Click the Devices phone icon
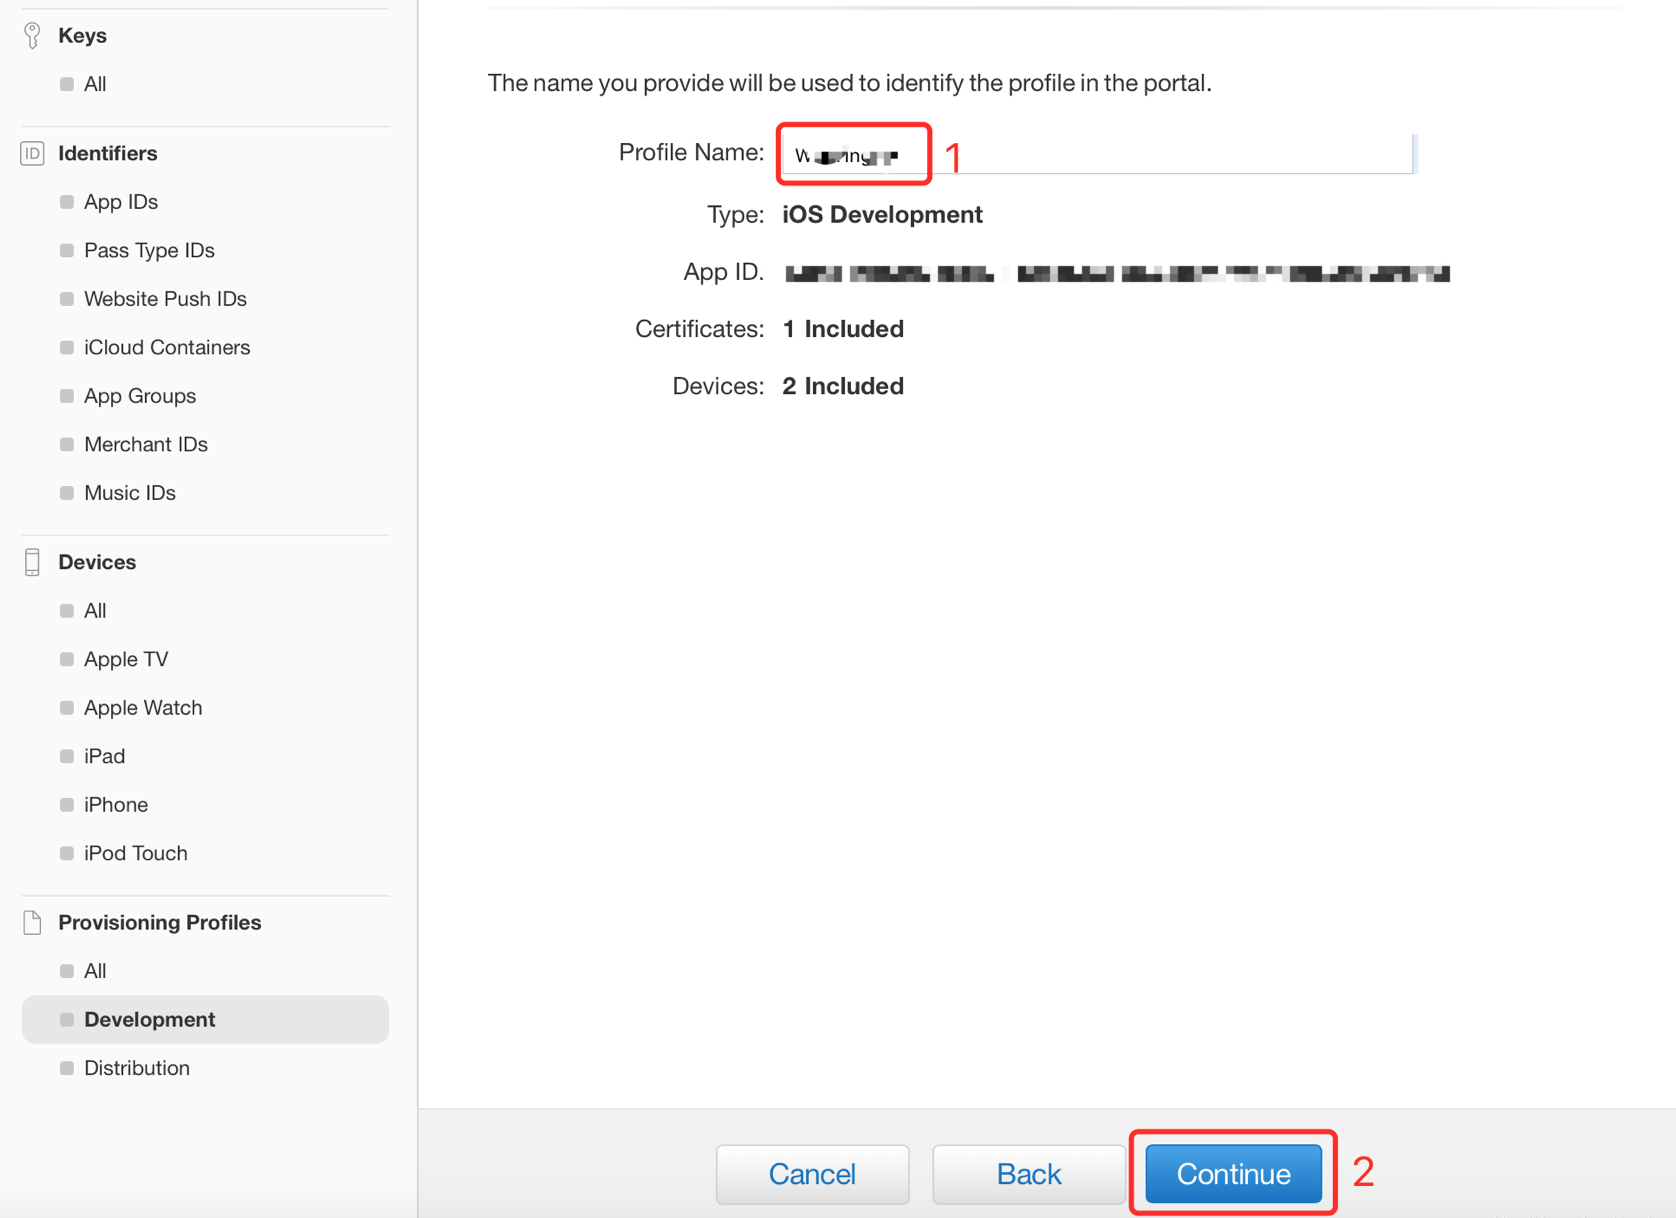 coord(32,562)
